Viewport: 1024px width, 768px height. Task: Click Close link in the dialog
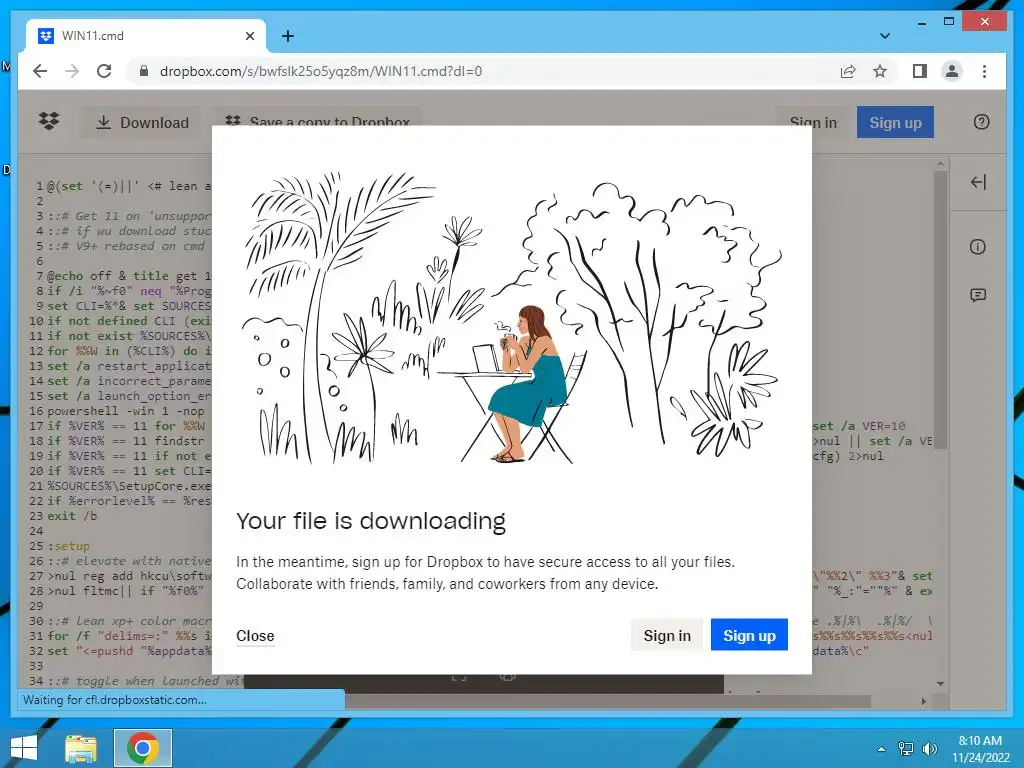coord(255,635)
